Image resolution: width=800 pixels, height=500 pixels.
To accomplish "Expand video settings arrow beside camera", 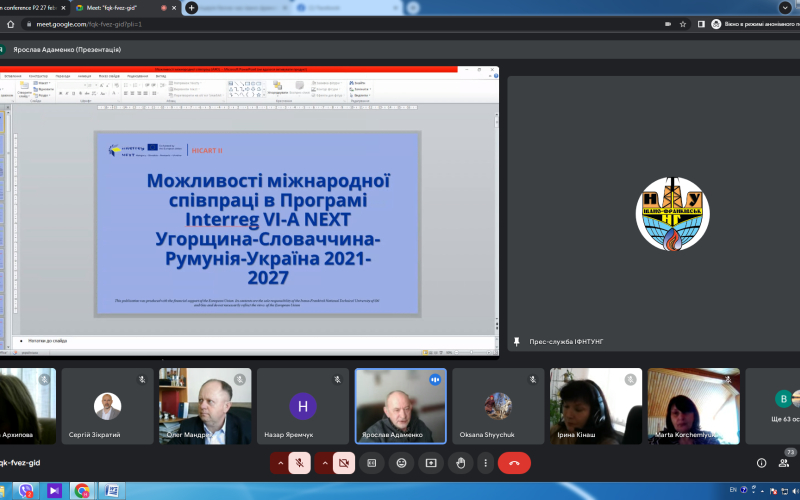I will [324, 463].
